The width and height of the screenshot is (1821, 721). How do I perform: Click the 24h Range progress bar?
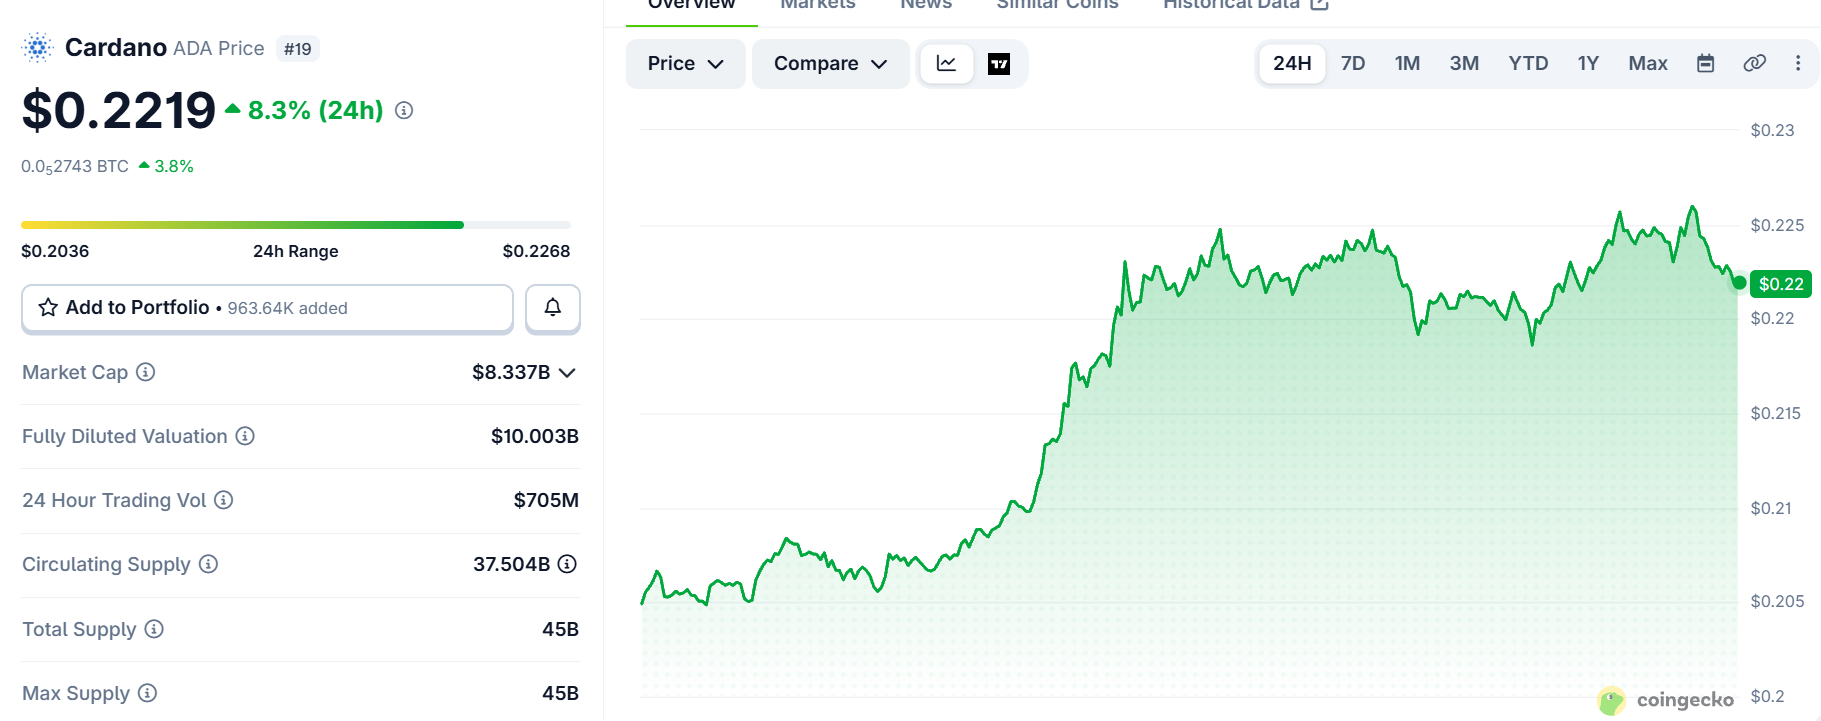296,225
